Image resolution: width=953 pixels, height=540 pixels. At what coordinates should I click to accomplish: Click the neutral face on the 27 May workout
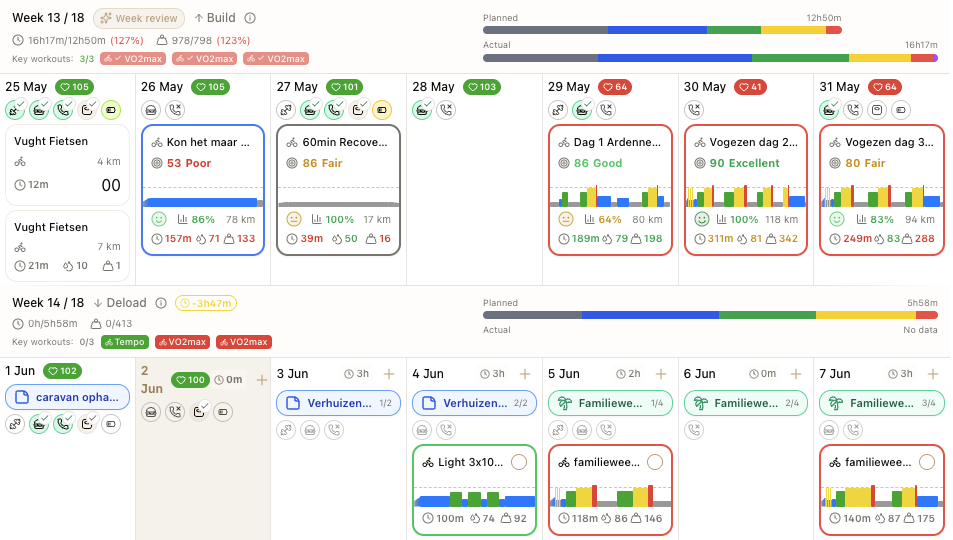294,219
